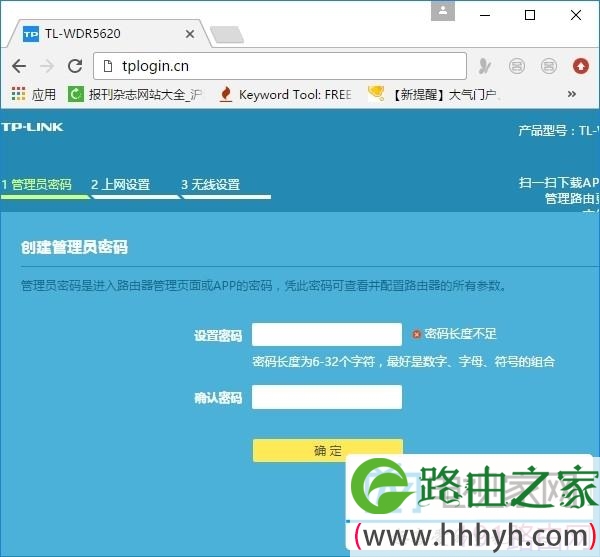
Task: Expand the bookmarks overflow chevron
Action: point(572,94)
